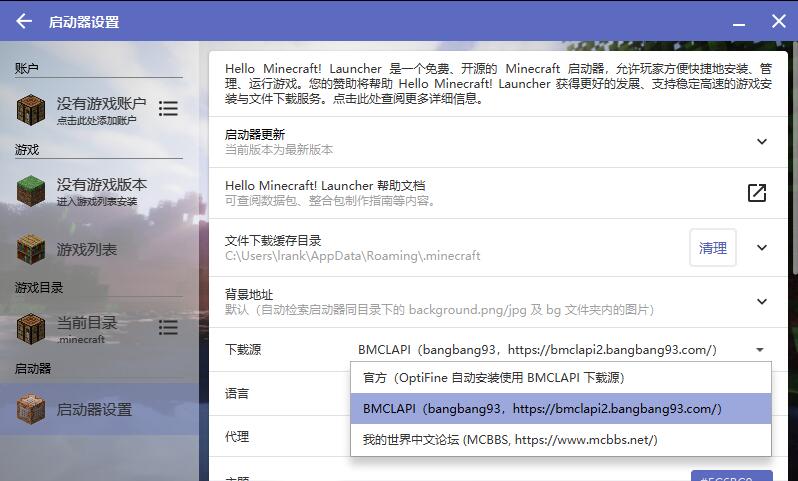Click the cache path C:\Users\lrank\AppData\Roaming\.minecraft
Viewport: 798px width, 481px height.
[x=352, y=256]
